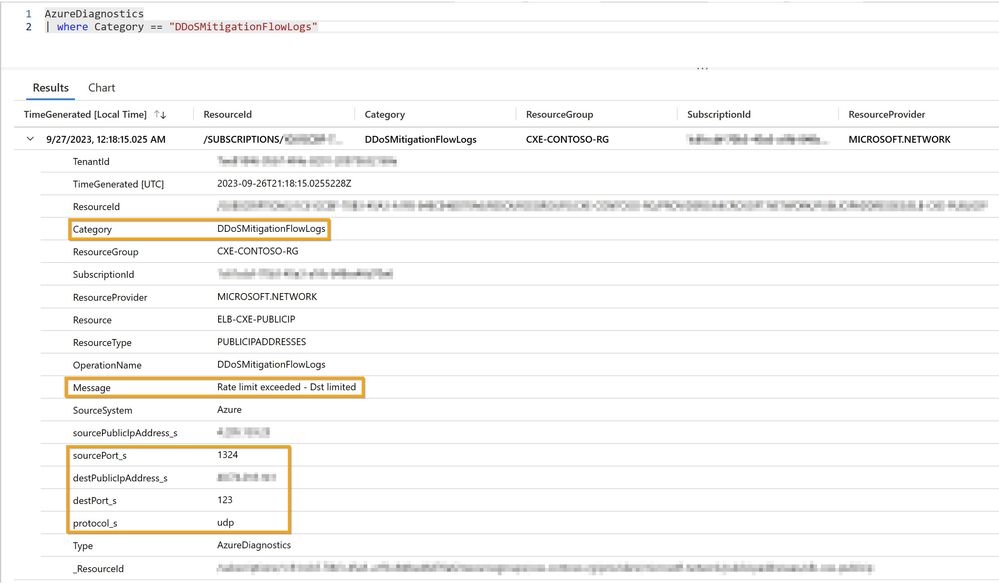Click the Category detail value DDoSMitigationFlowLogs
The height and width of the screenshot is (583, 999).
pyautogui.click(x=271, y=229)
